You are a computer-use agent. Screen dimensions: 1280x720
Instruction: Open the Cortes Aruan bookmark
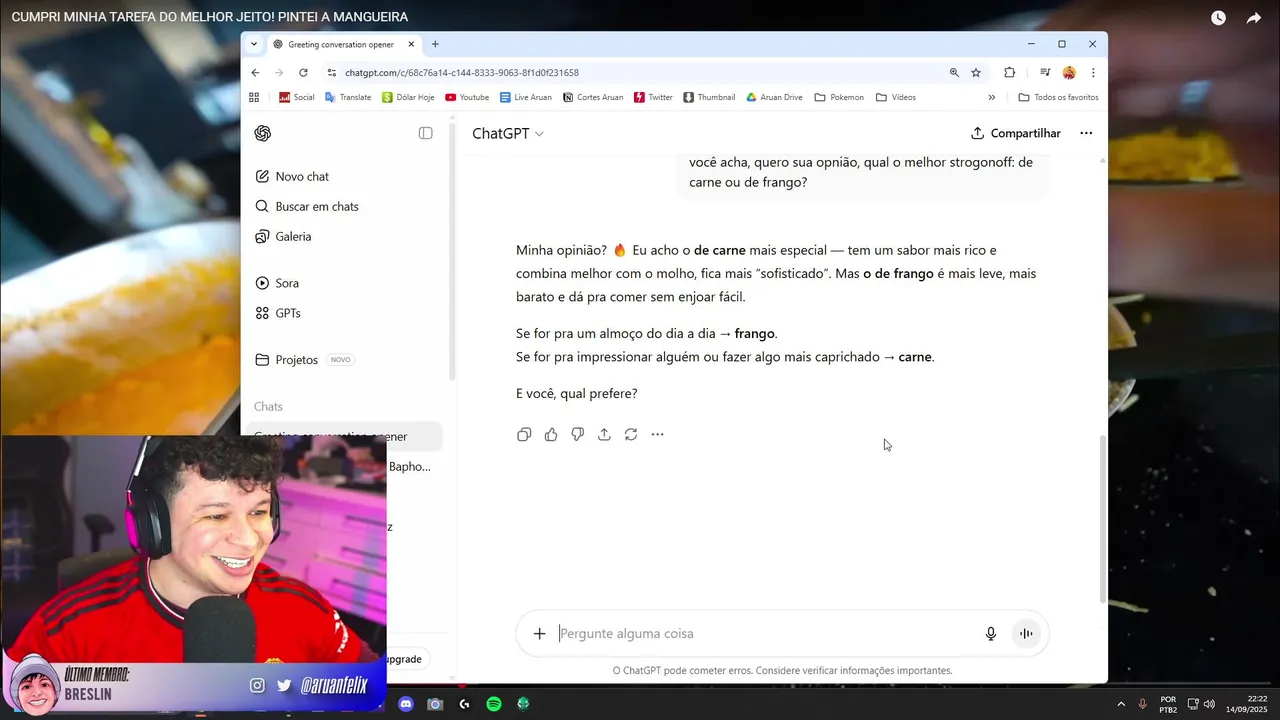point(592,97)
